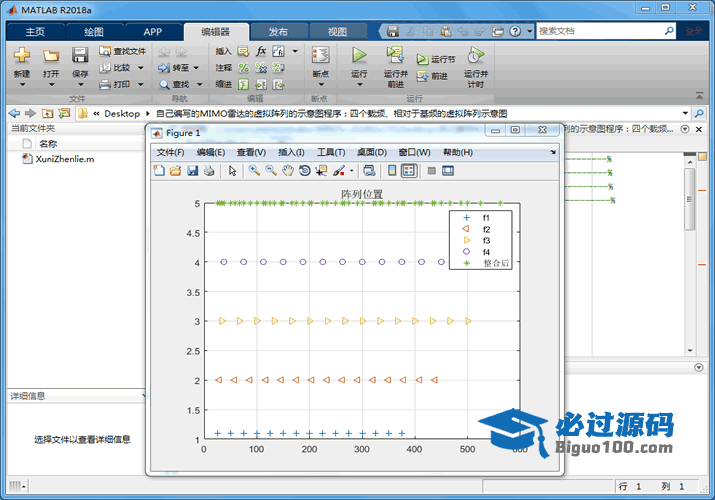Open the Figure 1 Tools (工具) menu

(x=331, y=152)
